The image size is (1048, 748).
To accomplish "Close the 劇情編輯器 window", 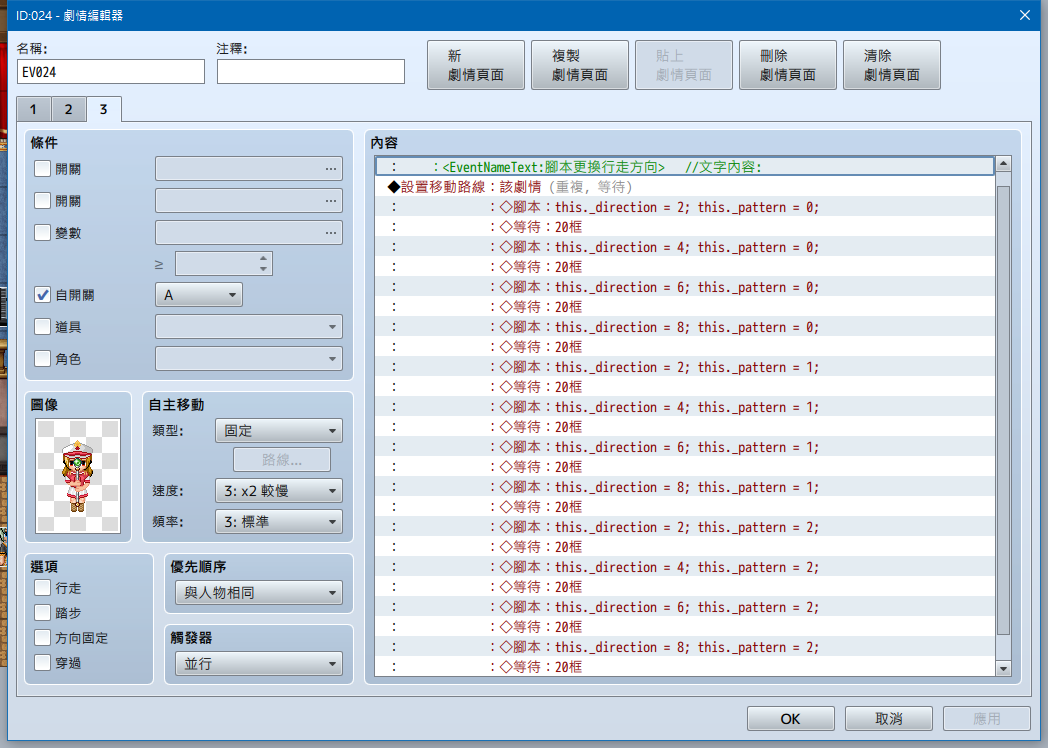I will click(x=1025, y=15).
